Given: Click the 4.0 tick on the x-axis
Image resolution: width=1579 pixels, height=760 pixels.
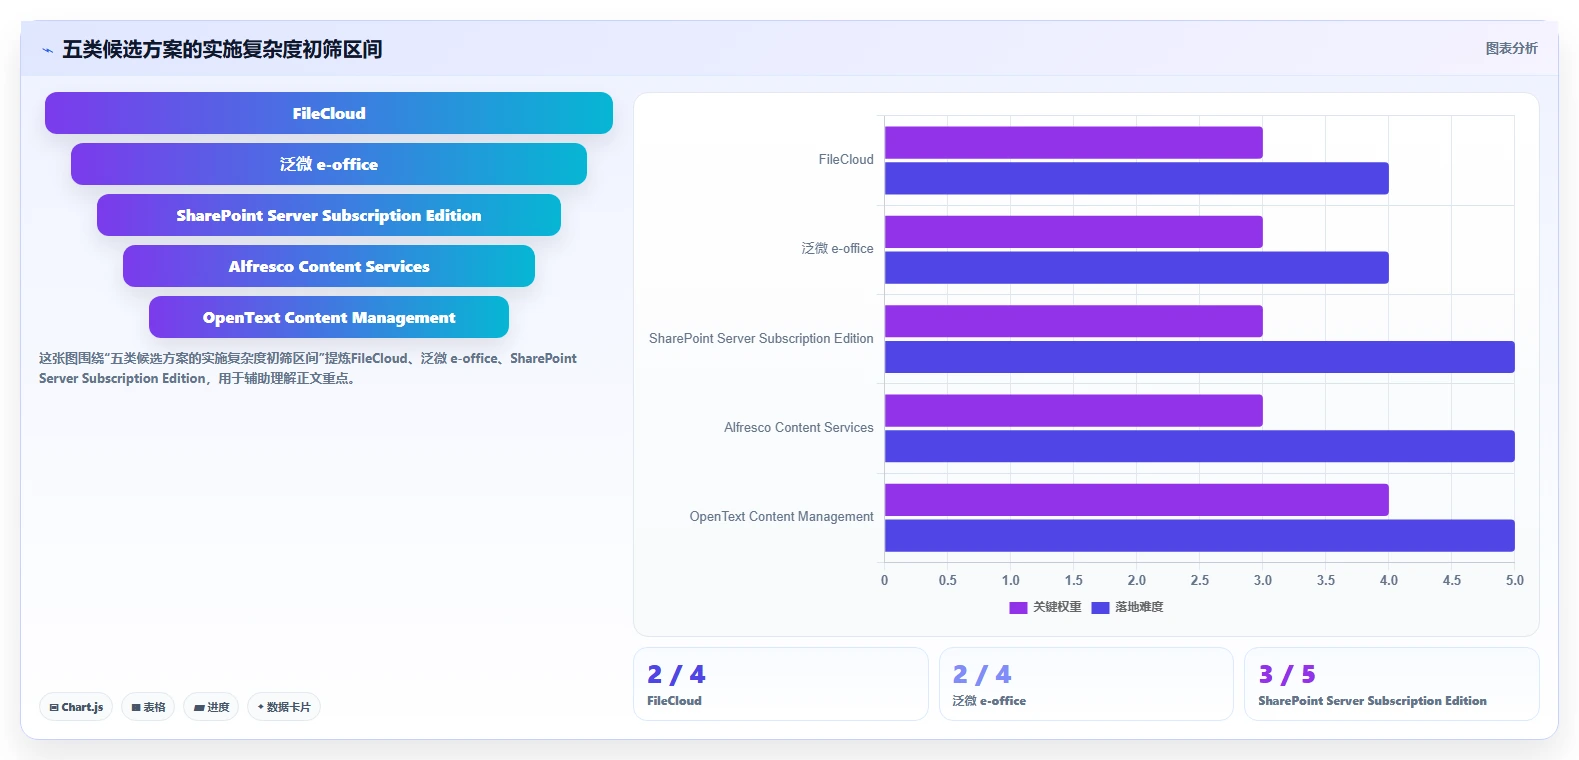Looking at the screenshot, I should (1389, 580).
